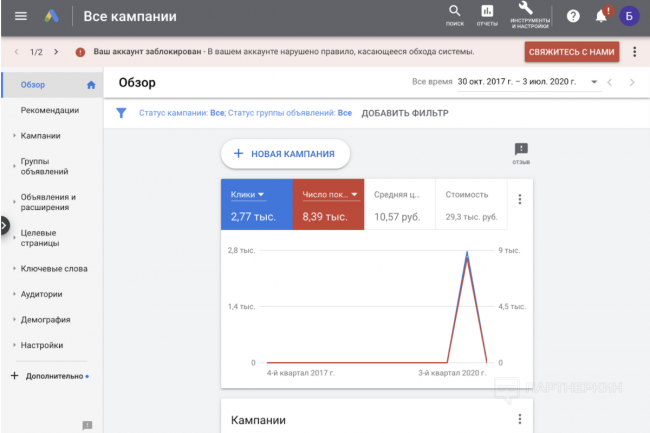Select Рекомендации in the left menu
The height and width of the screenshot is (433, 650).
pos(50,110)
